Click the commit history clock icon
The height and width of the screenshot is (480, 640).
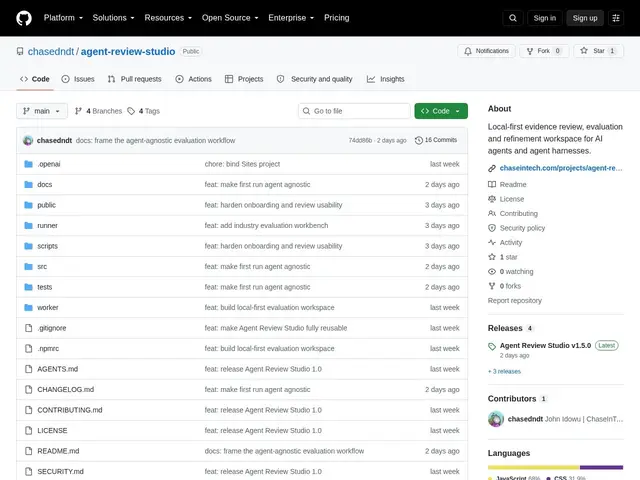click(x=419, y=140)
